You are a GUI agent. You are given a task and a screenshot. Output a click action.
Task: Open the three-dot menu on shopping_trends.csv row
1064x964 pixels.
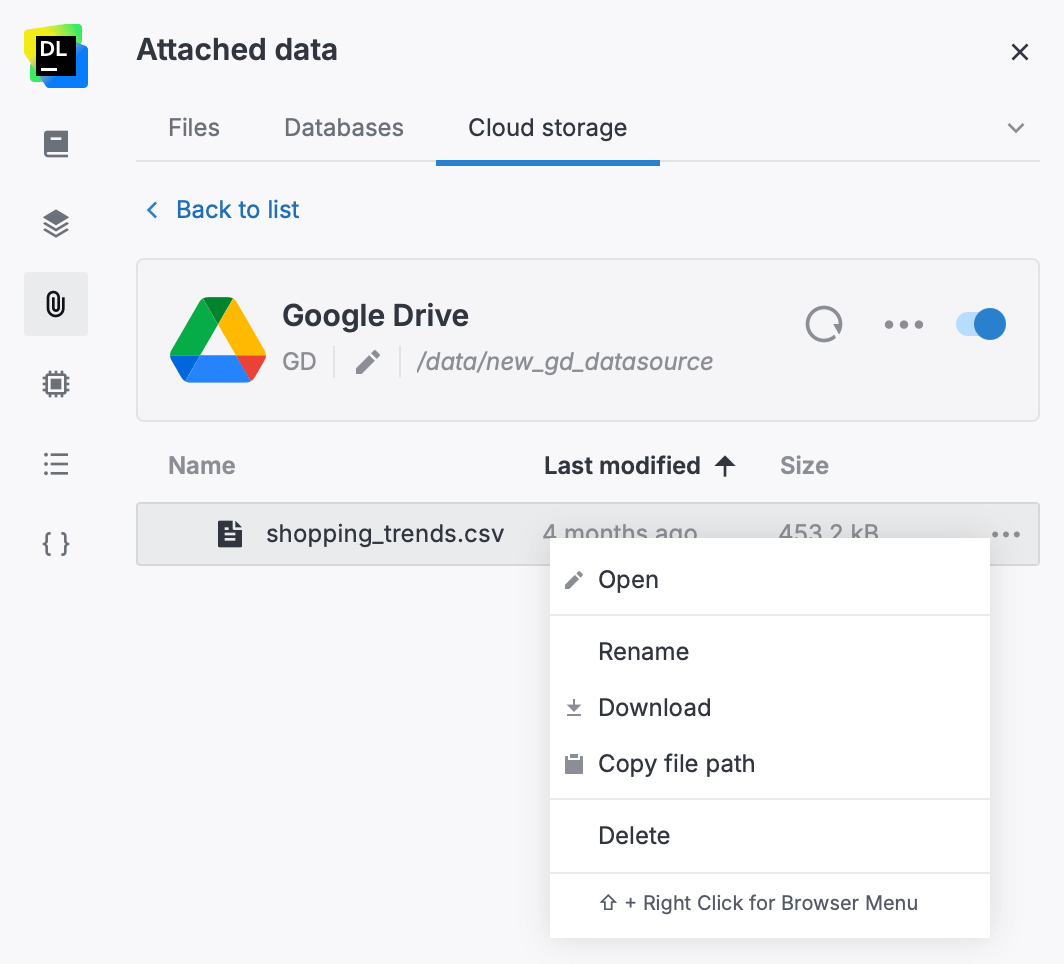1006,534
